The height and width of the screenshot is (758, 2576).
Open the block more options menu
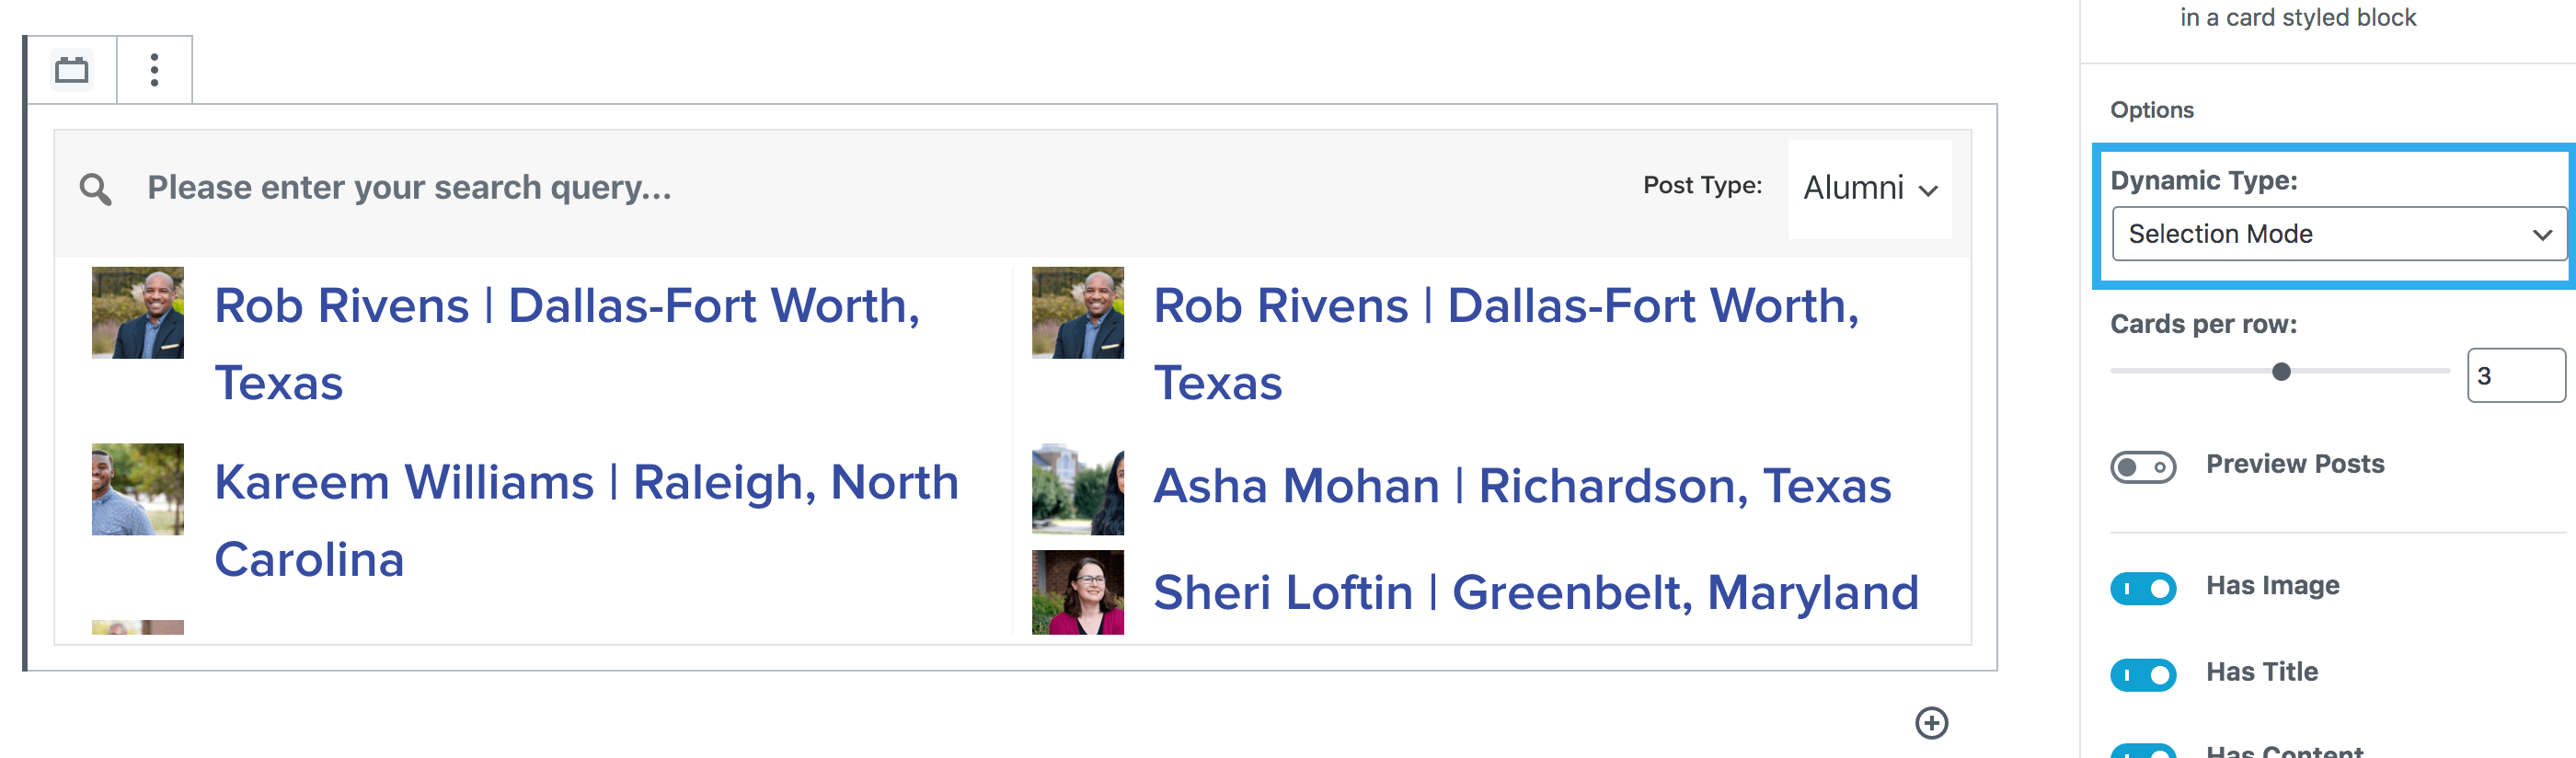coord(154,70)
